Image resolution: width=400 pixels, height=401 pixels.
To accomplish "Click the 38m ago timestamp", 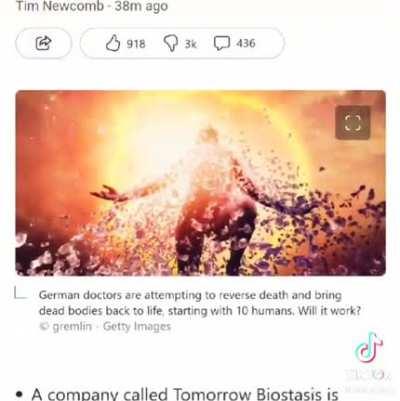I will pos(141,6).
